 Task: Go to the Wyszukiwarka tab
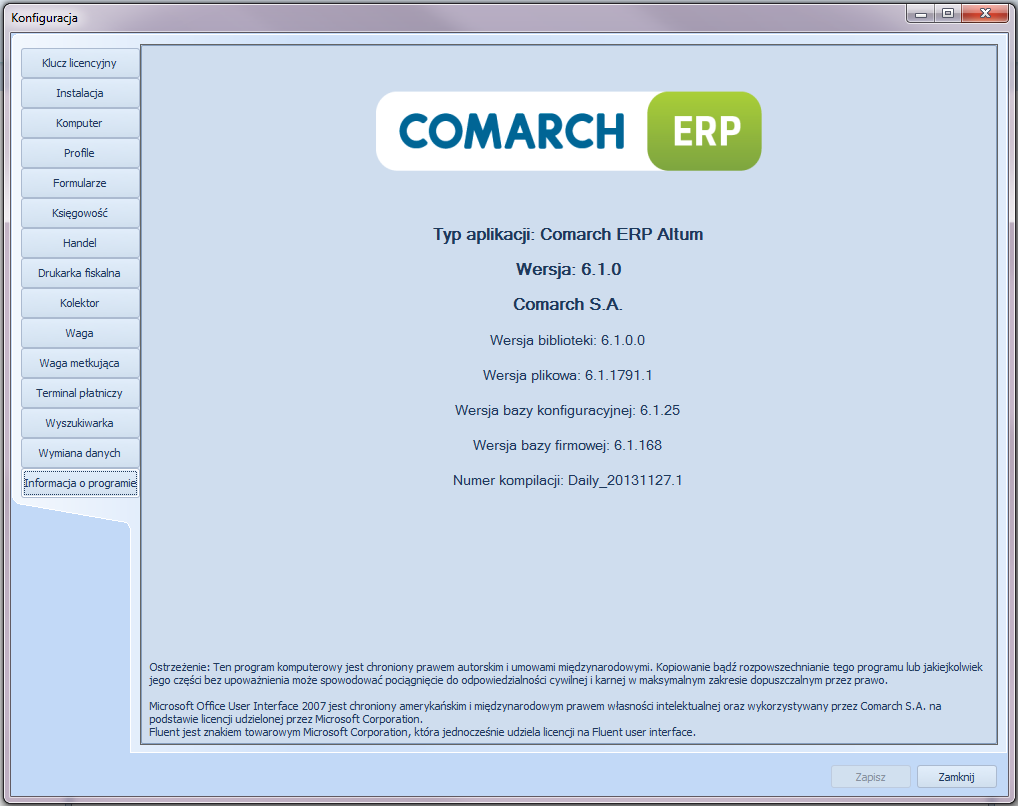point(80,423)
